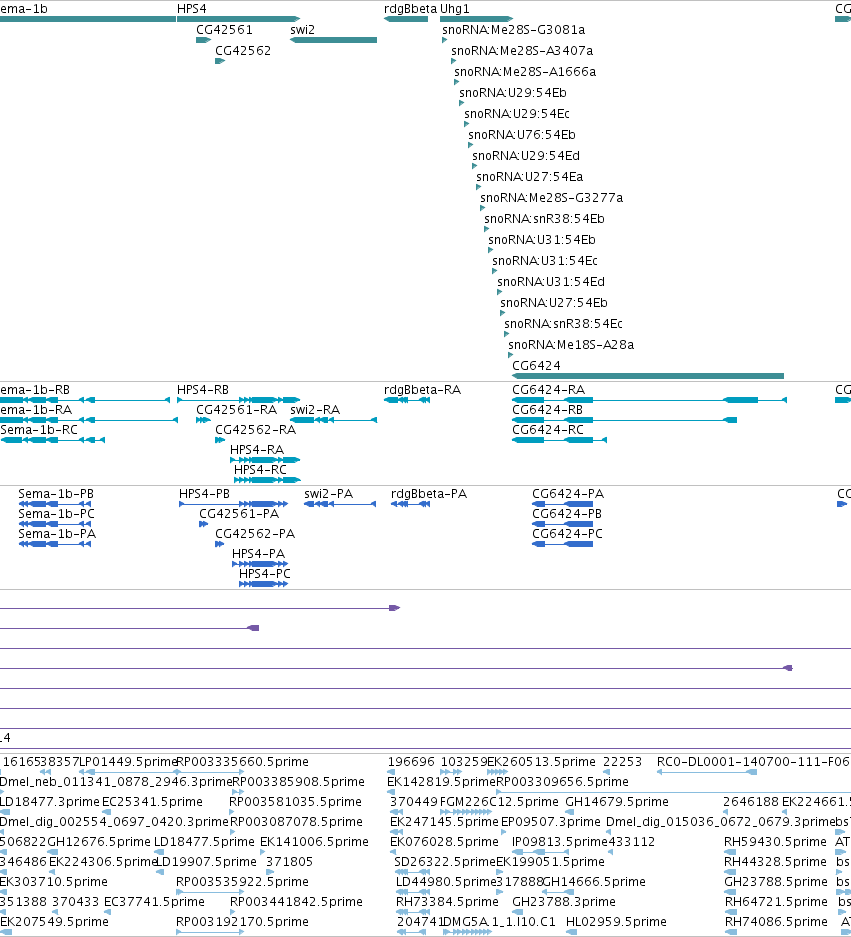Open the CG42562-PA protein label

pyautogui.click(x=255, y=534)
